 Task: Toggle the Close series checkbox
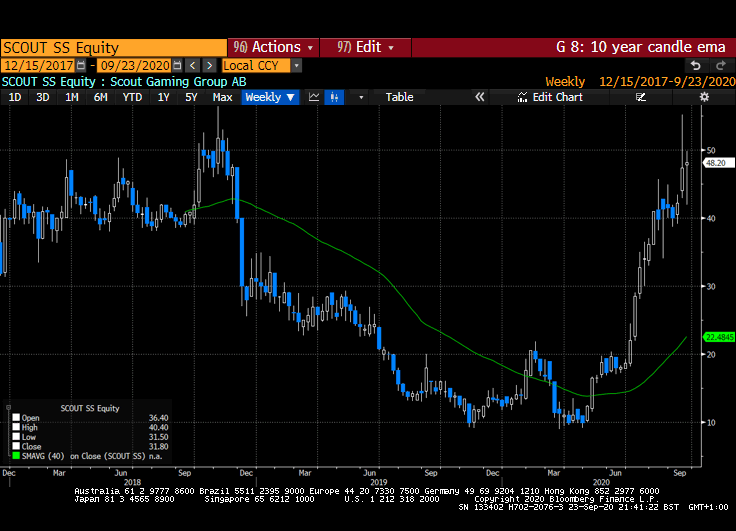[16, 446]
